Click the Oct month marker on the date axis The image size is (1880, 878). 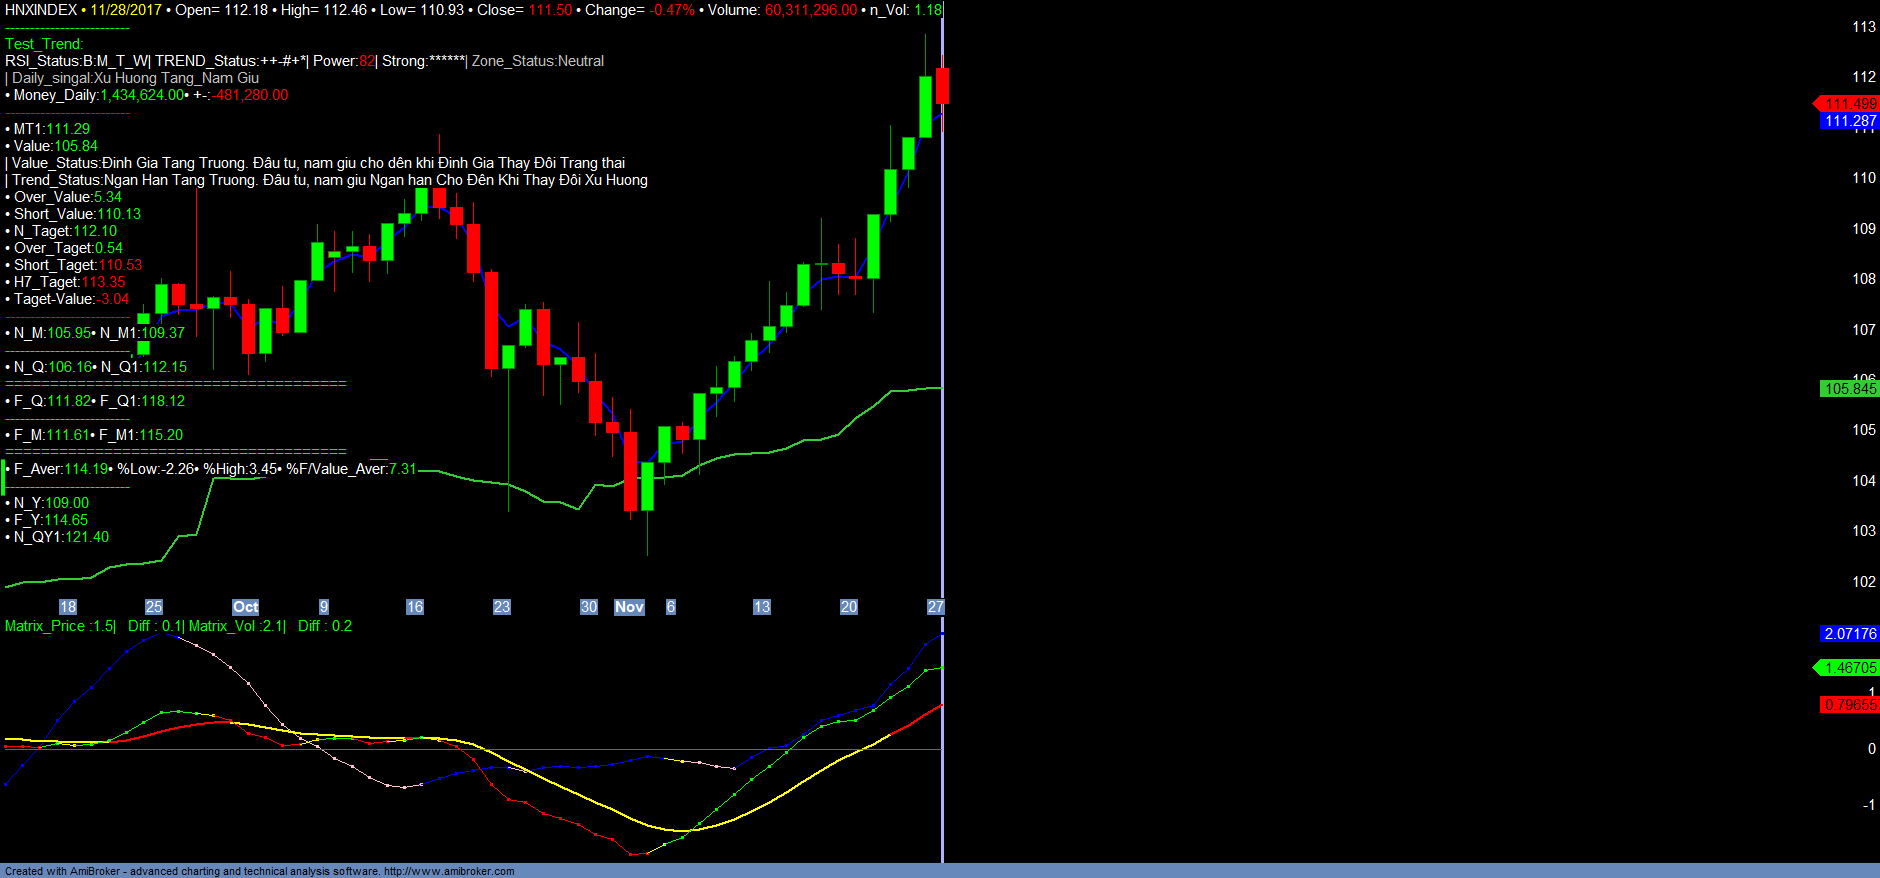[x=246, y=607]
